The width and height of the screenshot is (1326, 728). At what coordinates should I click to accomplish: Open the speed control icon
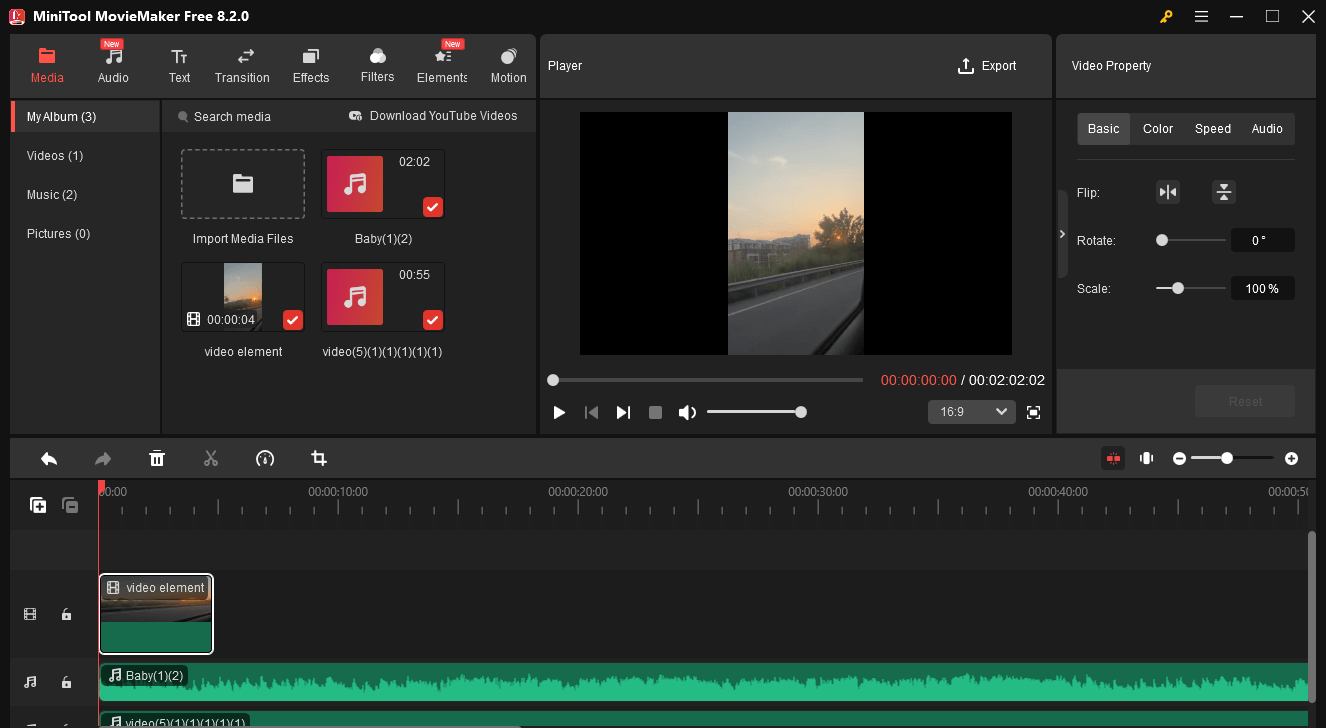click(x=265, y=458)
